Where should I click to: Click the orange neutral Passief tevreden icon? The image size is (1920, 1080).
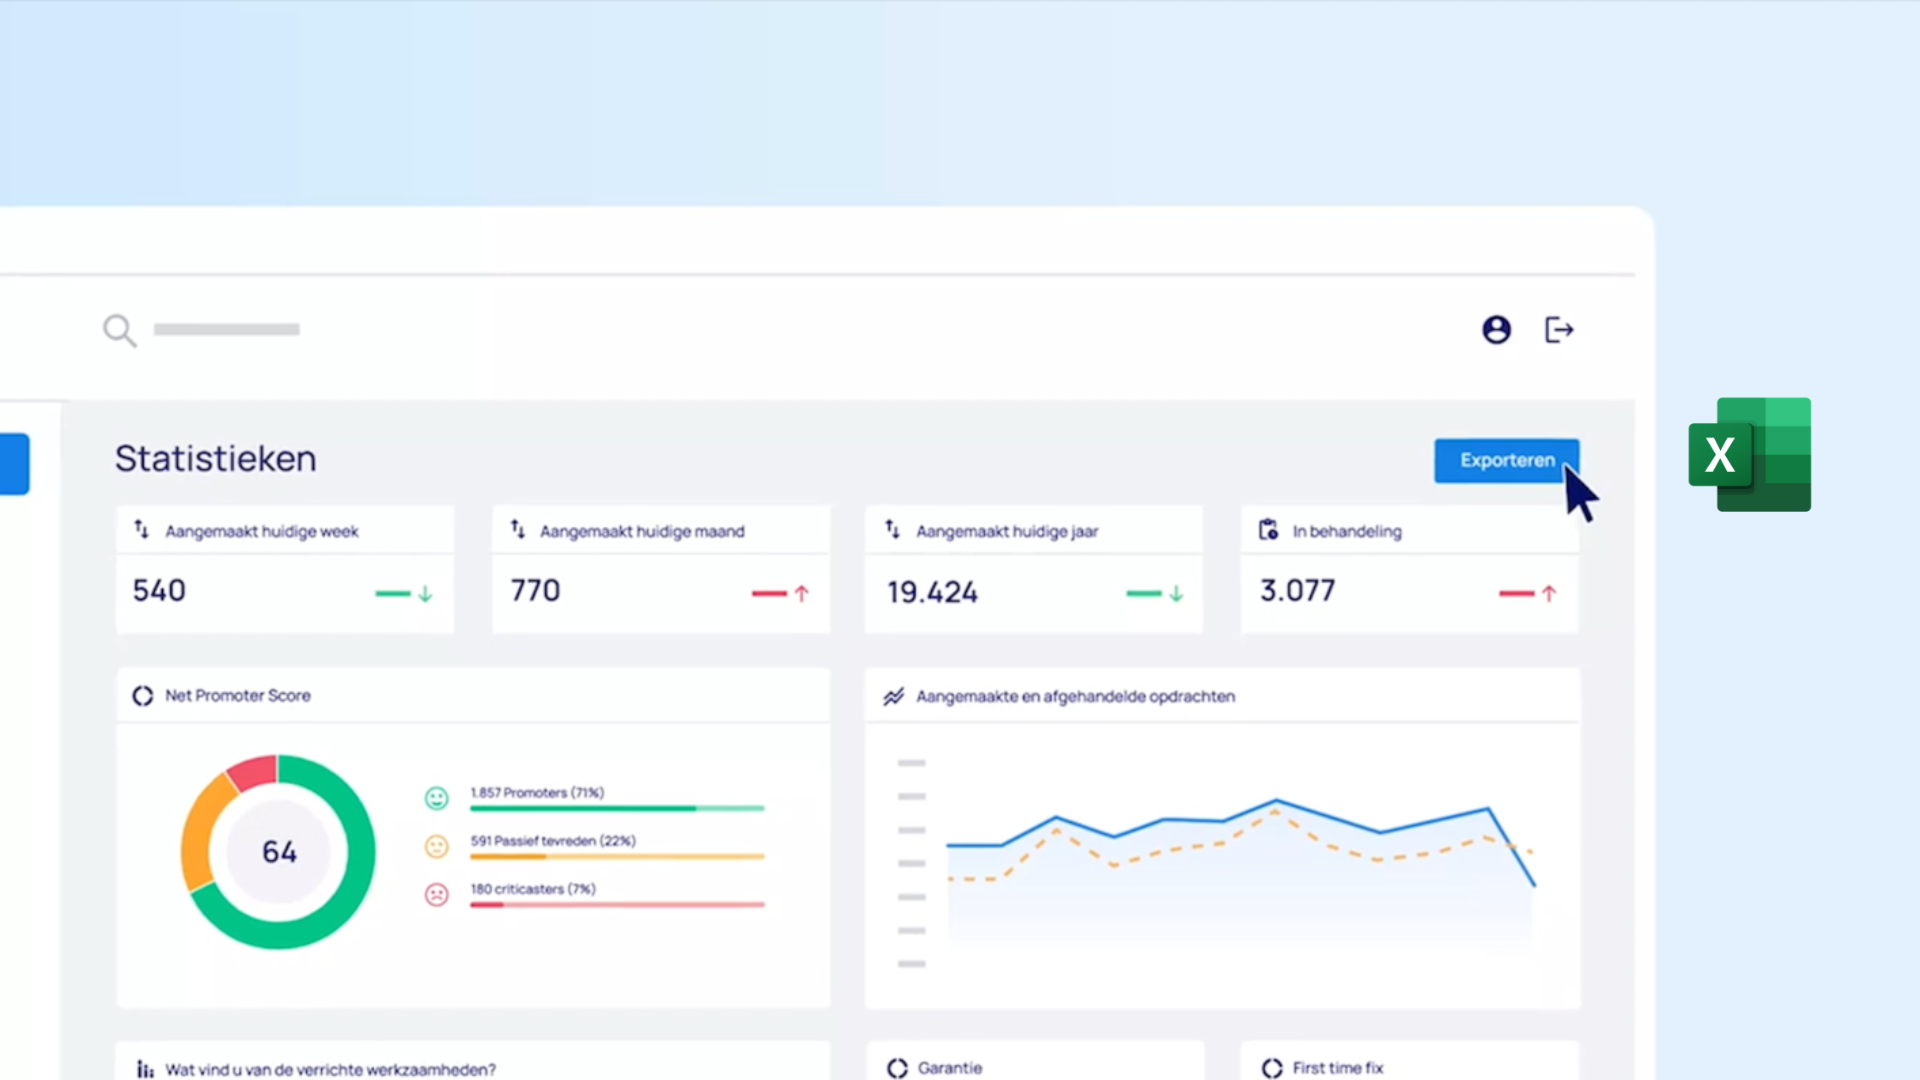(x=437, y=846)
